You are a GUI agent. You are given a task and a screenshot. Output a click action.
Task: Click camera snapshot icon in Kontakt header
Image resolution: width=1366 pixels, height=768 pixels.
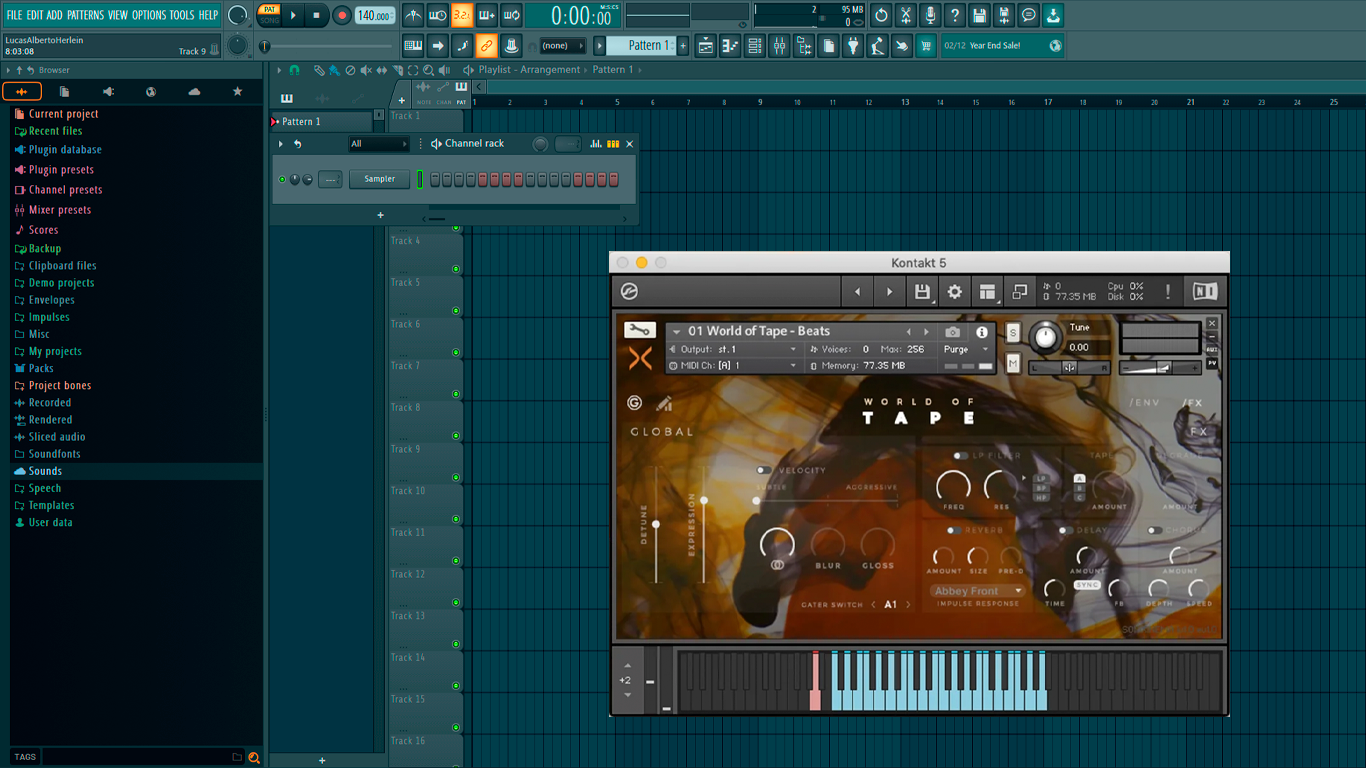point(953,332)
